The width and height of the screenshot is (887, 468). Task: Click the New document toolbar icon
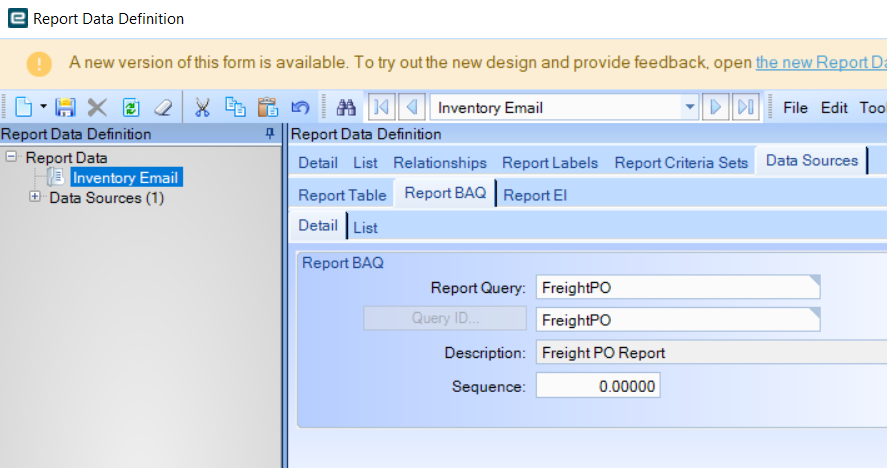[x=23, y=107]
